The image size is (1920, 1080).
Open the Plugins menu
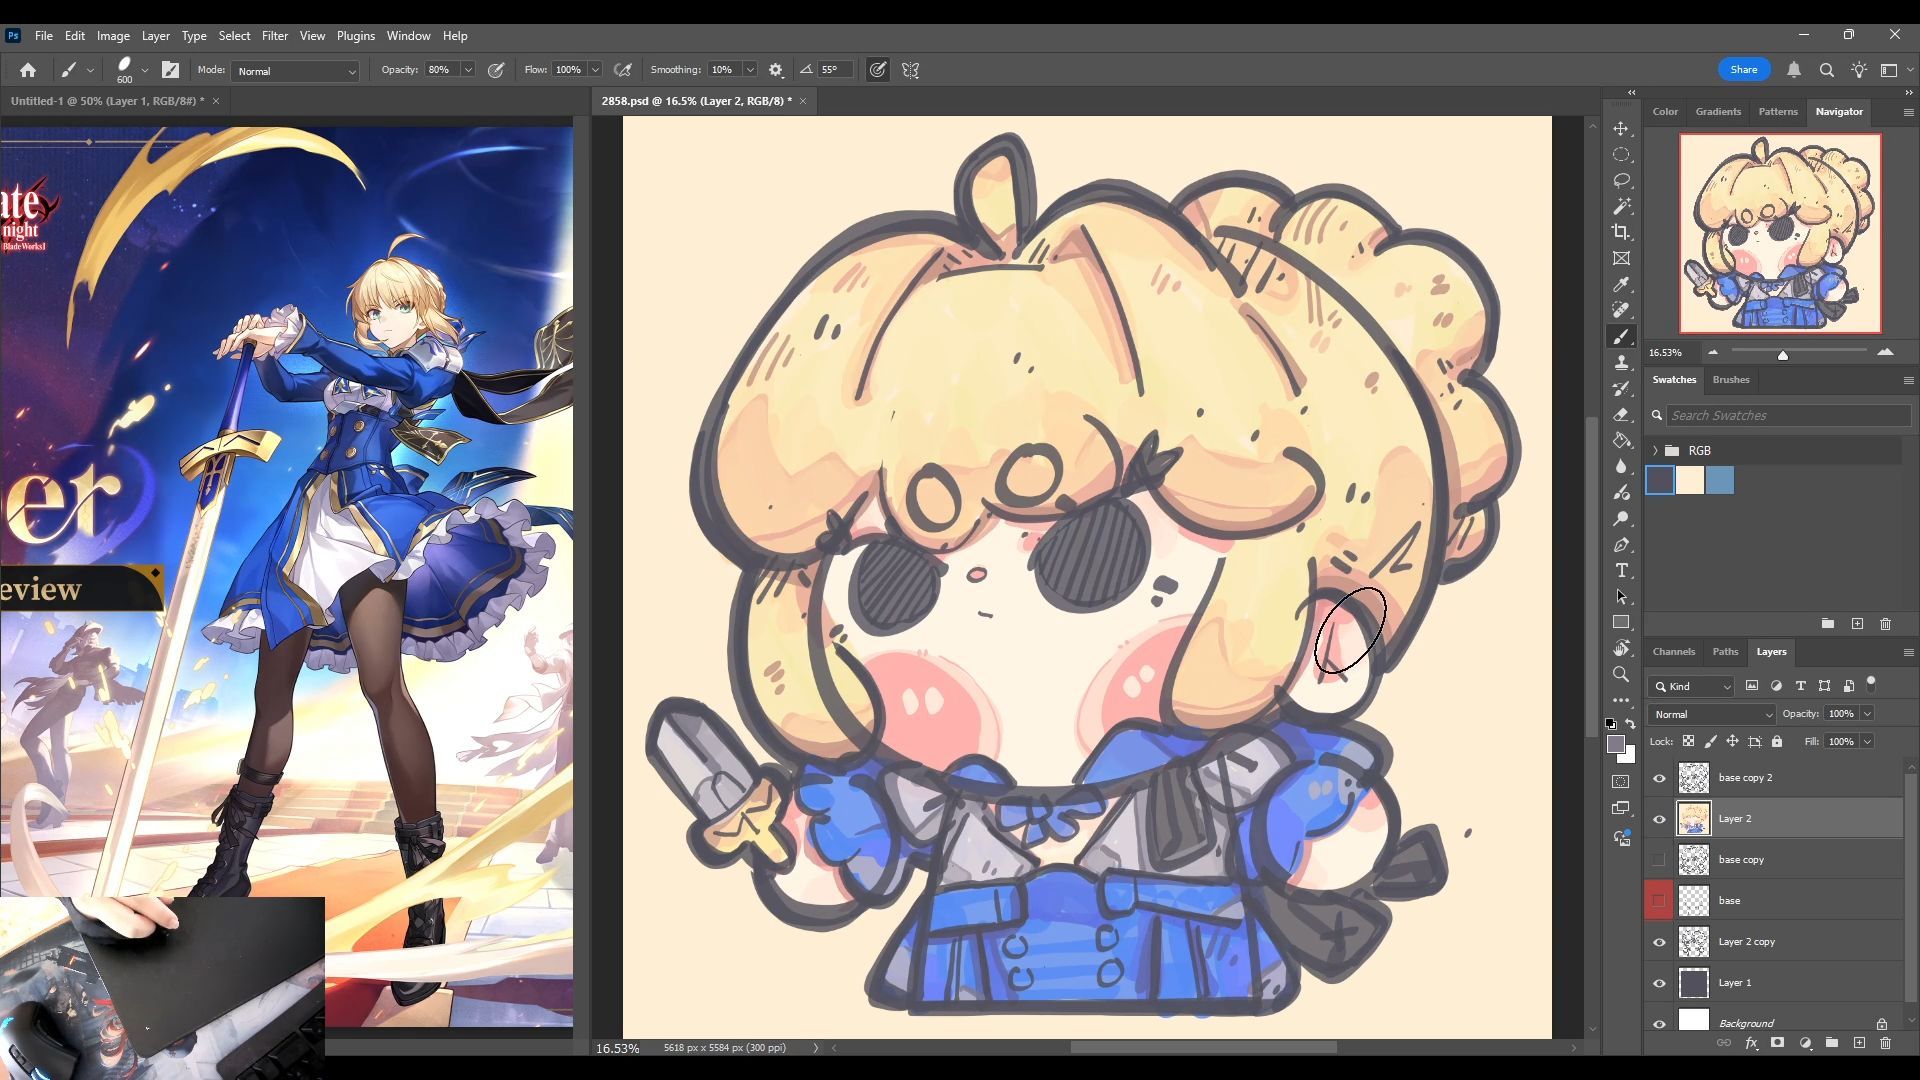point(356,36)
